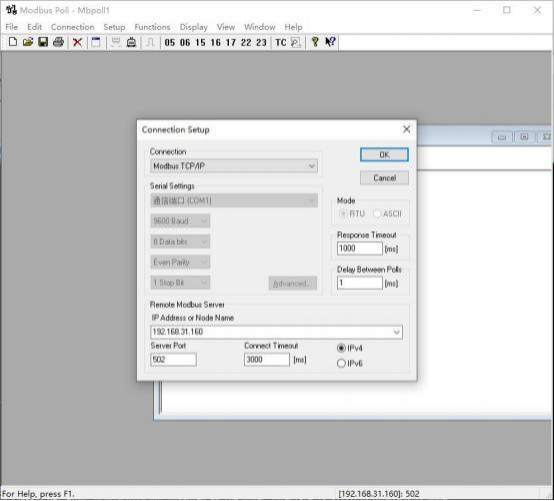
Task: Click the context help arrow-question icon
Action: pos(330,42)
